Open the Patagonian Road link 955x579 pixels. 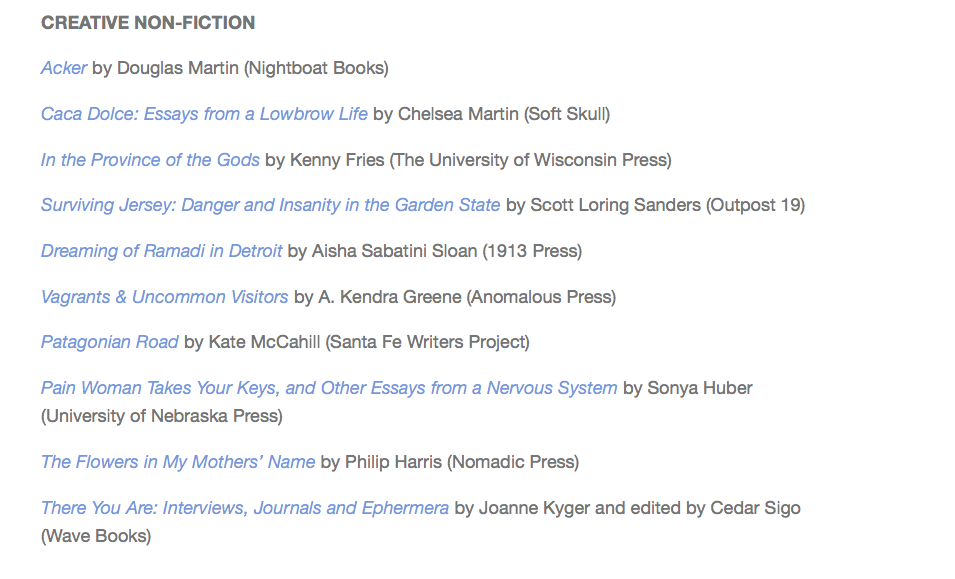110,342
